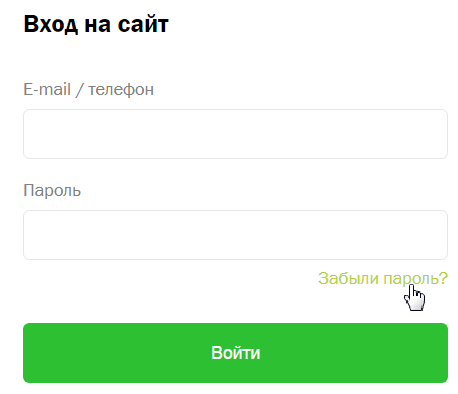Focus the E-mail / телефон input field
This screenshot has height=394, width=458.
click(x=235, y=134)
